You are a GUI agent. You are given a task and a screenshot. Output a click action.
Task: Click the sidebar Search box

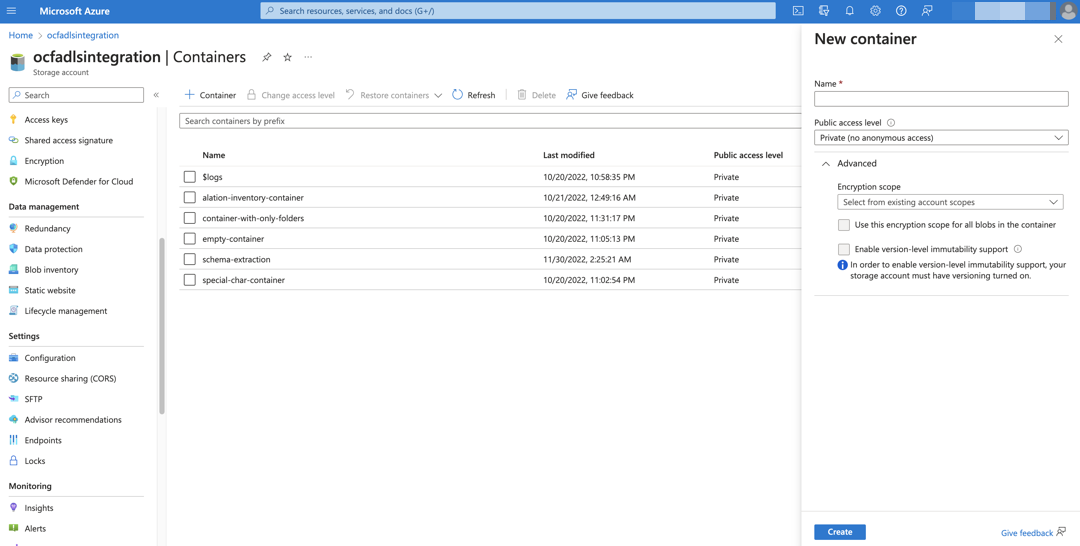(76, 95)
